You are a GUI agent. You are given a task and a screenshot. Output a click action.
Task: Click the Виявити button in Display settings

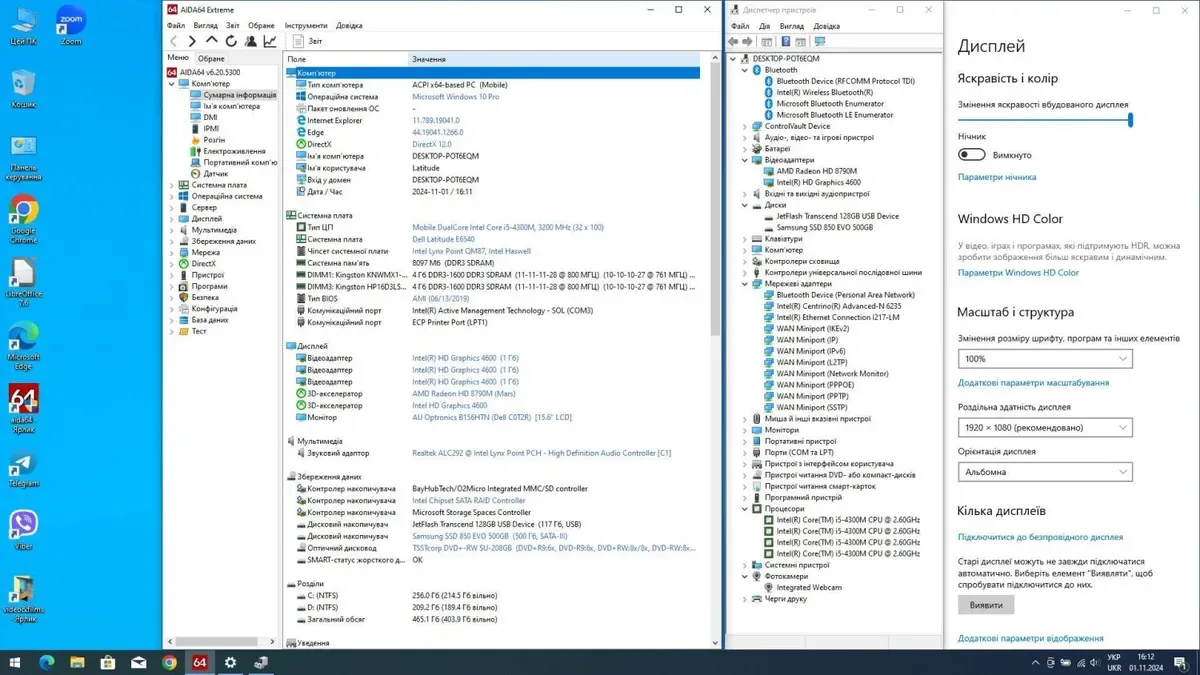pyautogui.click(x=985, y=605)
